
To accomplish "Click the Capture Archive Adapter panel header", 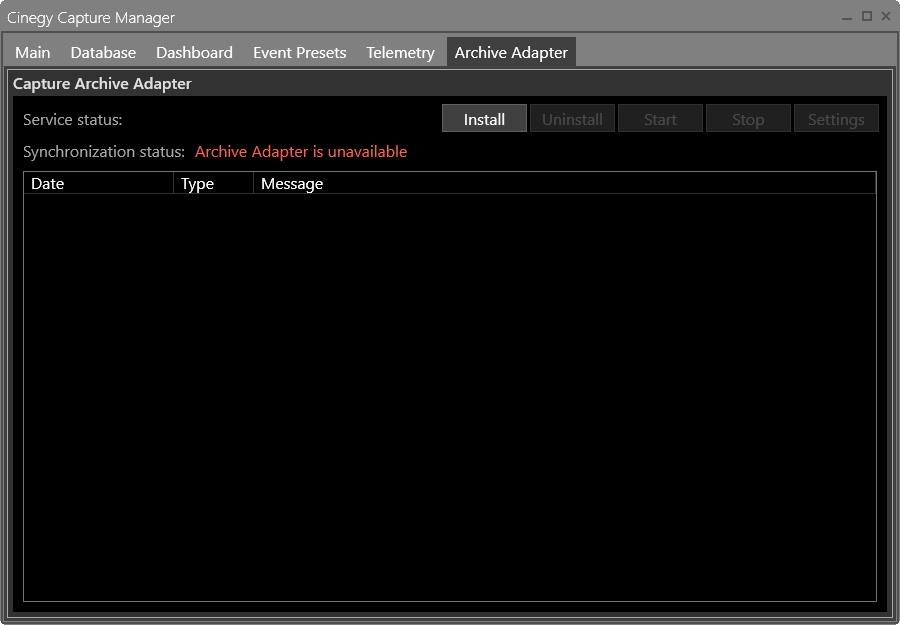I will 101,84.
